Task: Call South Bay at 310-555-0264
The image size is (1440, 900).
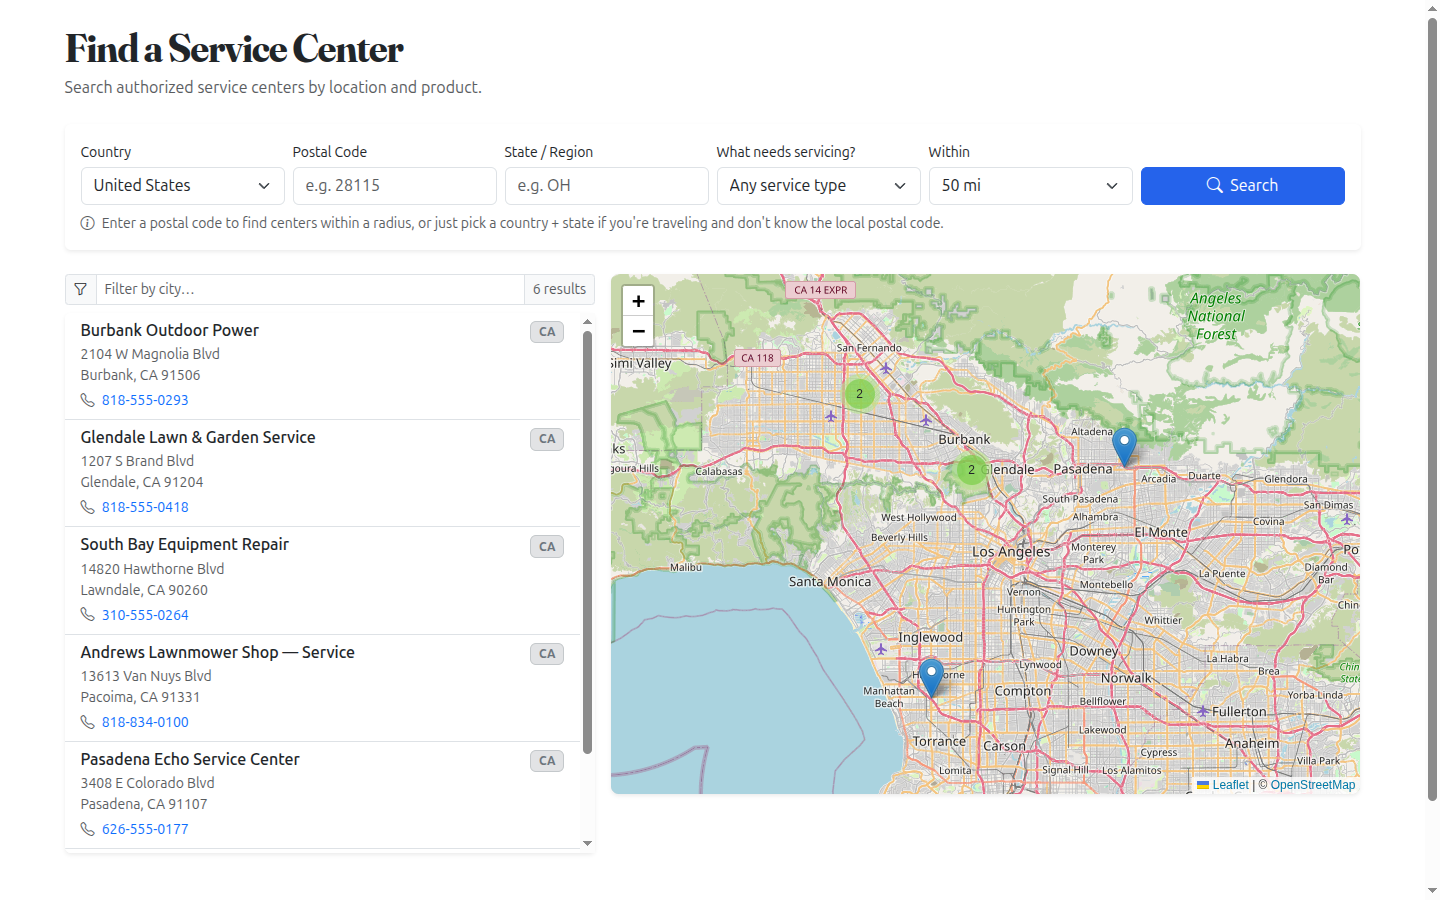Action: (145, 615)
